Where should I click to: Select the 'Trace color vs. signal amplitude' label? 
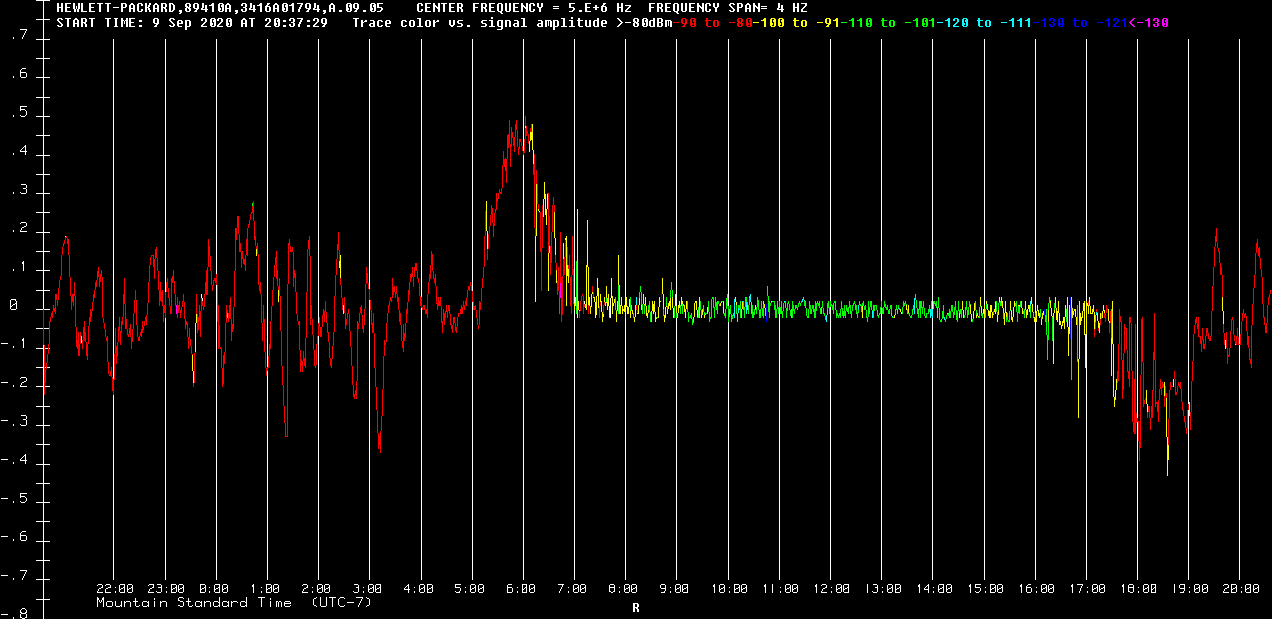(479, 22)
